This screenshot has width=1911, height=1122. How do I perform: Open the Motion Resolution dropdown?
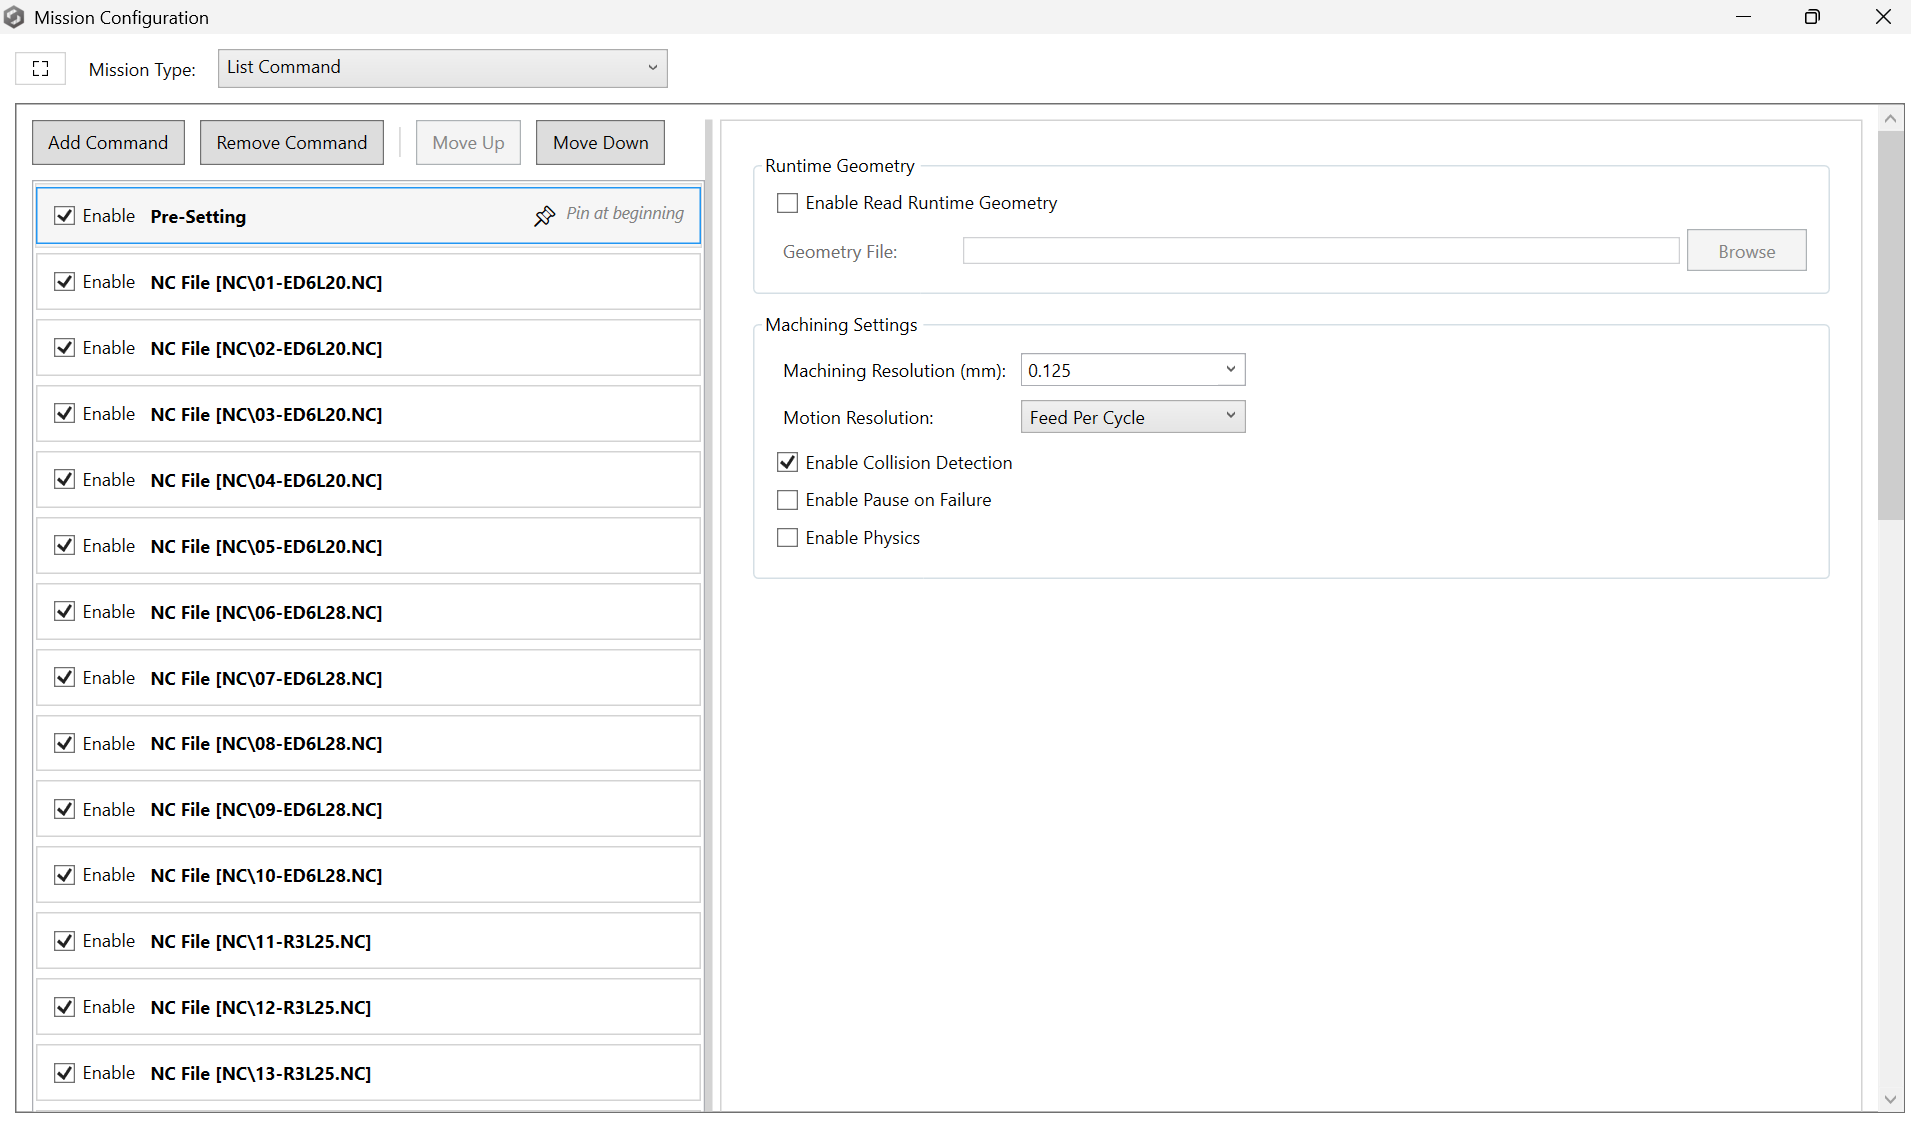coord(1132,417)
